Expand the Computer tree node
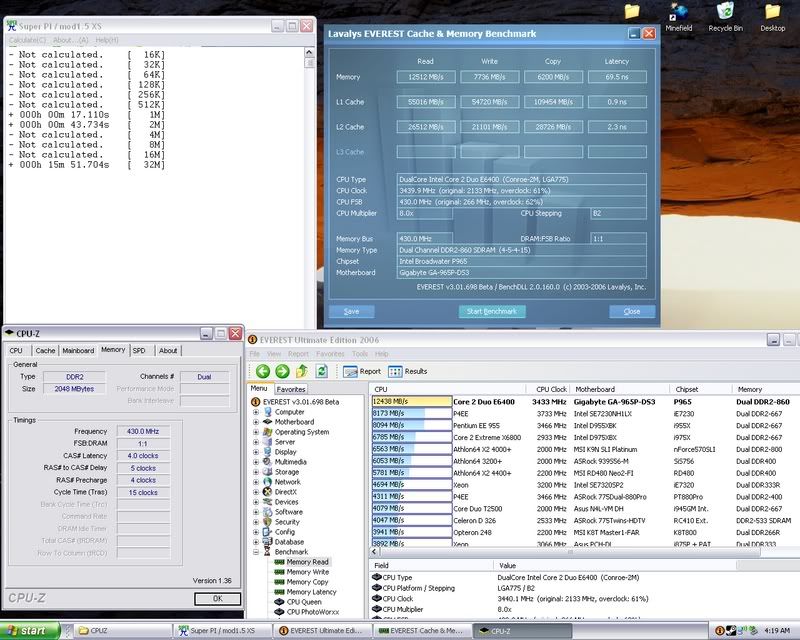The height and width of the screenshot is (640, 800). point(256,412)
